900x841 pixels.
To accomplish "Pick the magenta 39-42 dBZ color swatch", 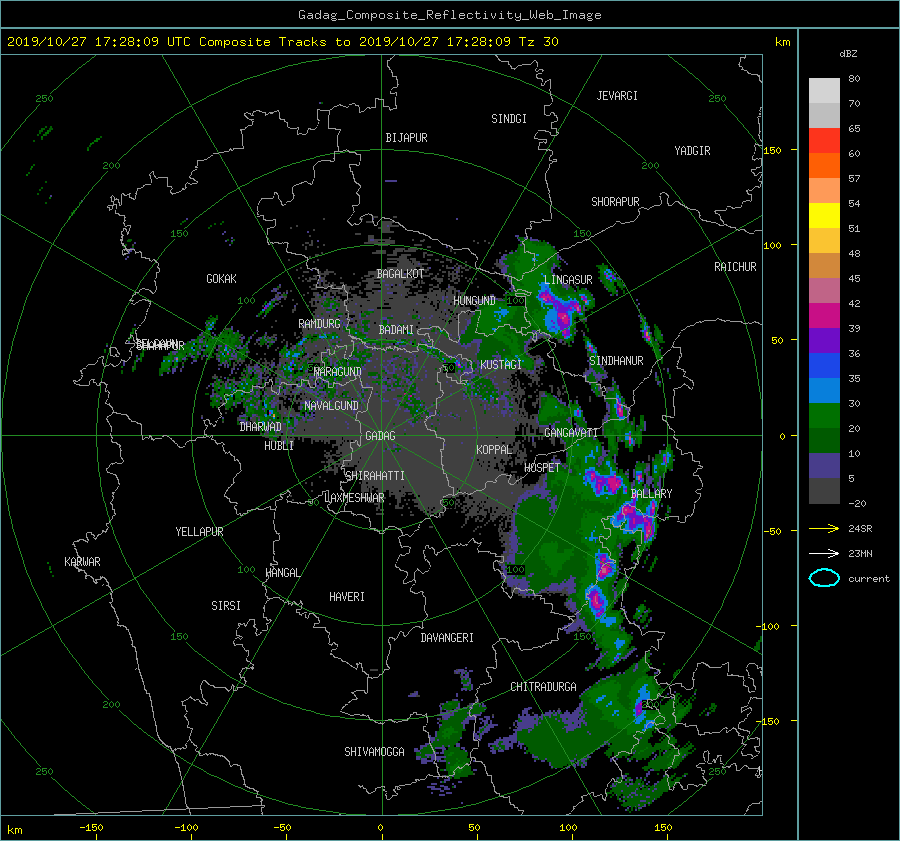I will [x=824, y=315].
